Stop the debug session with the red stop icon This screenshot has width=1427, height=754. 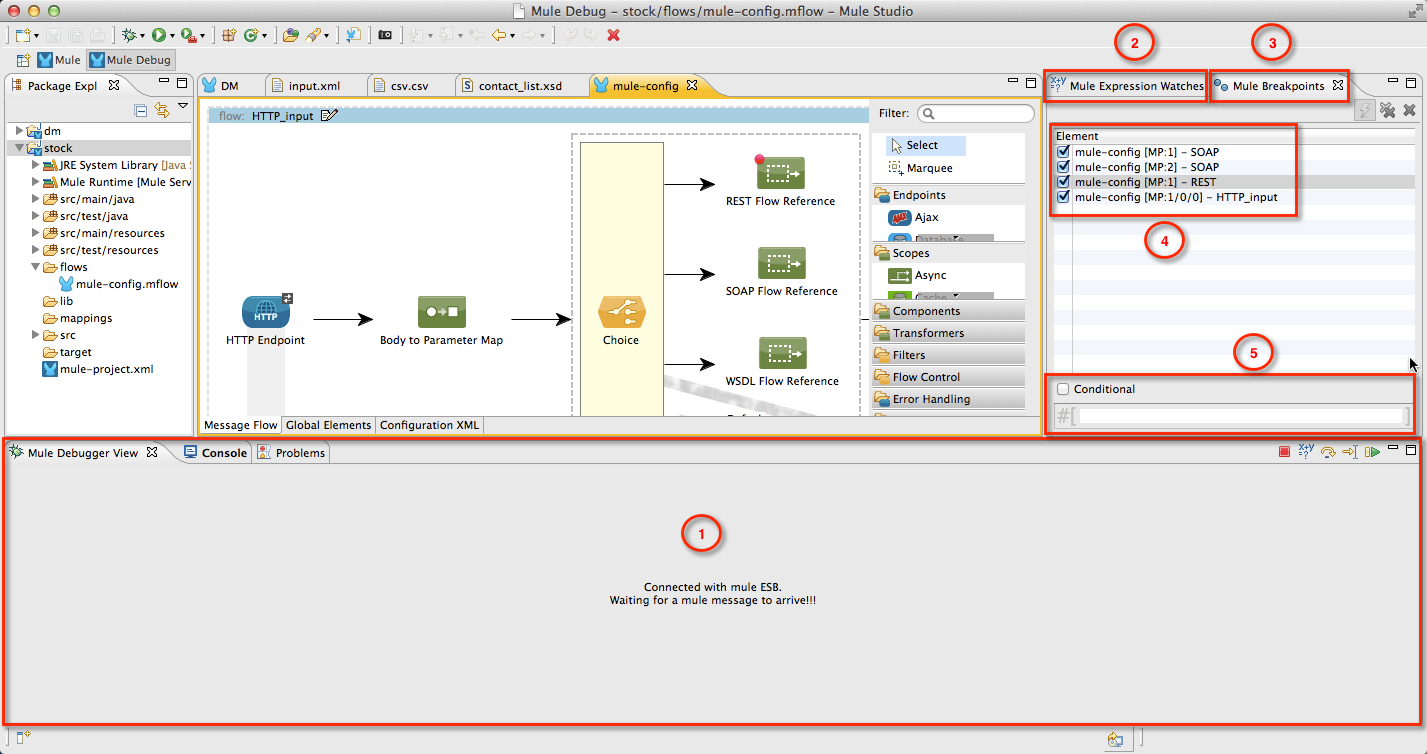point(1283,451)
